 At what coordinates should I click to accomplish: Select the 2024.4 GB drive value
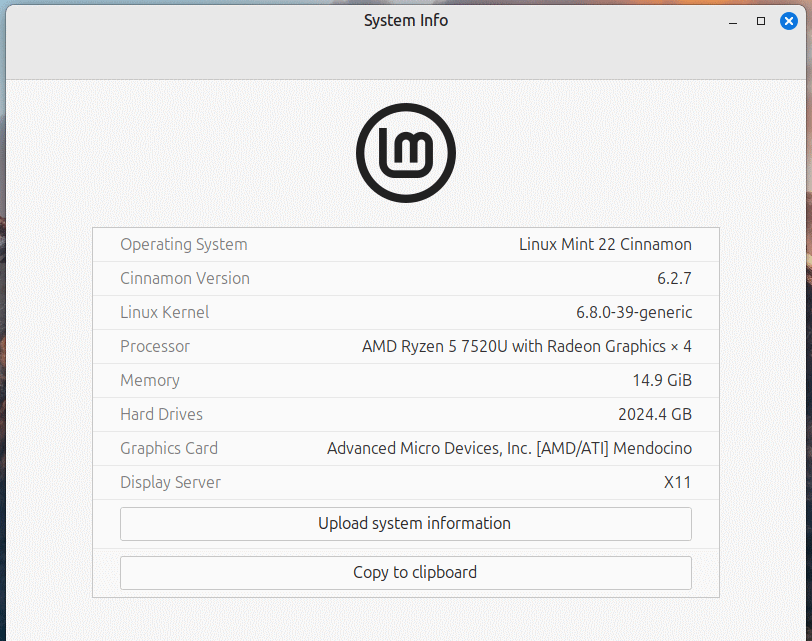point(655,414)
